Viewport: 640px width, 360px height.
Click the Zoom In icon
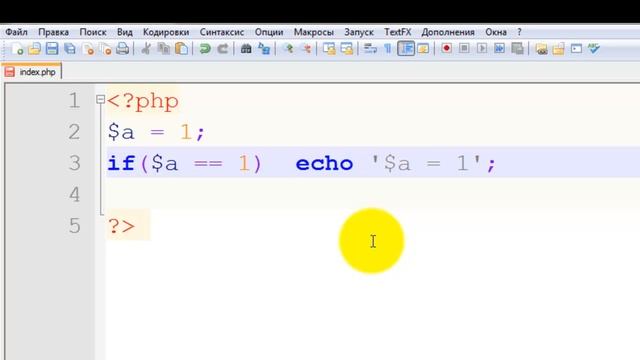pyautogui.click(x=288, y=49)
